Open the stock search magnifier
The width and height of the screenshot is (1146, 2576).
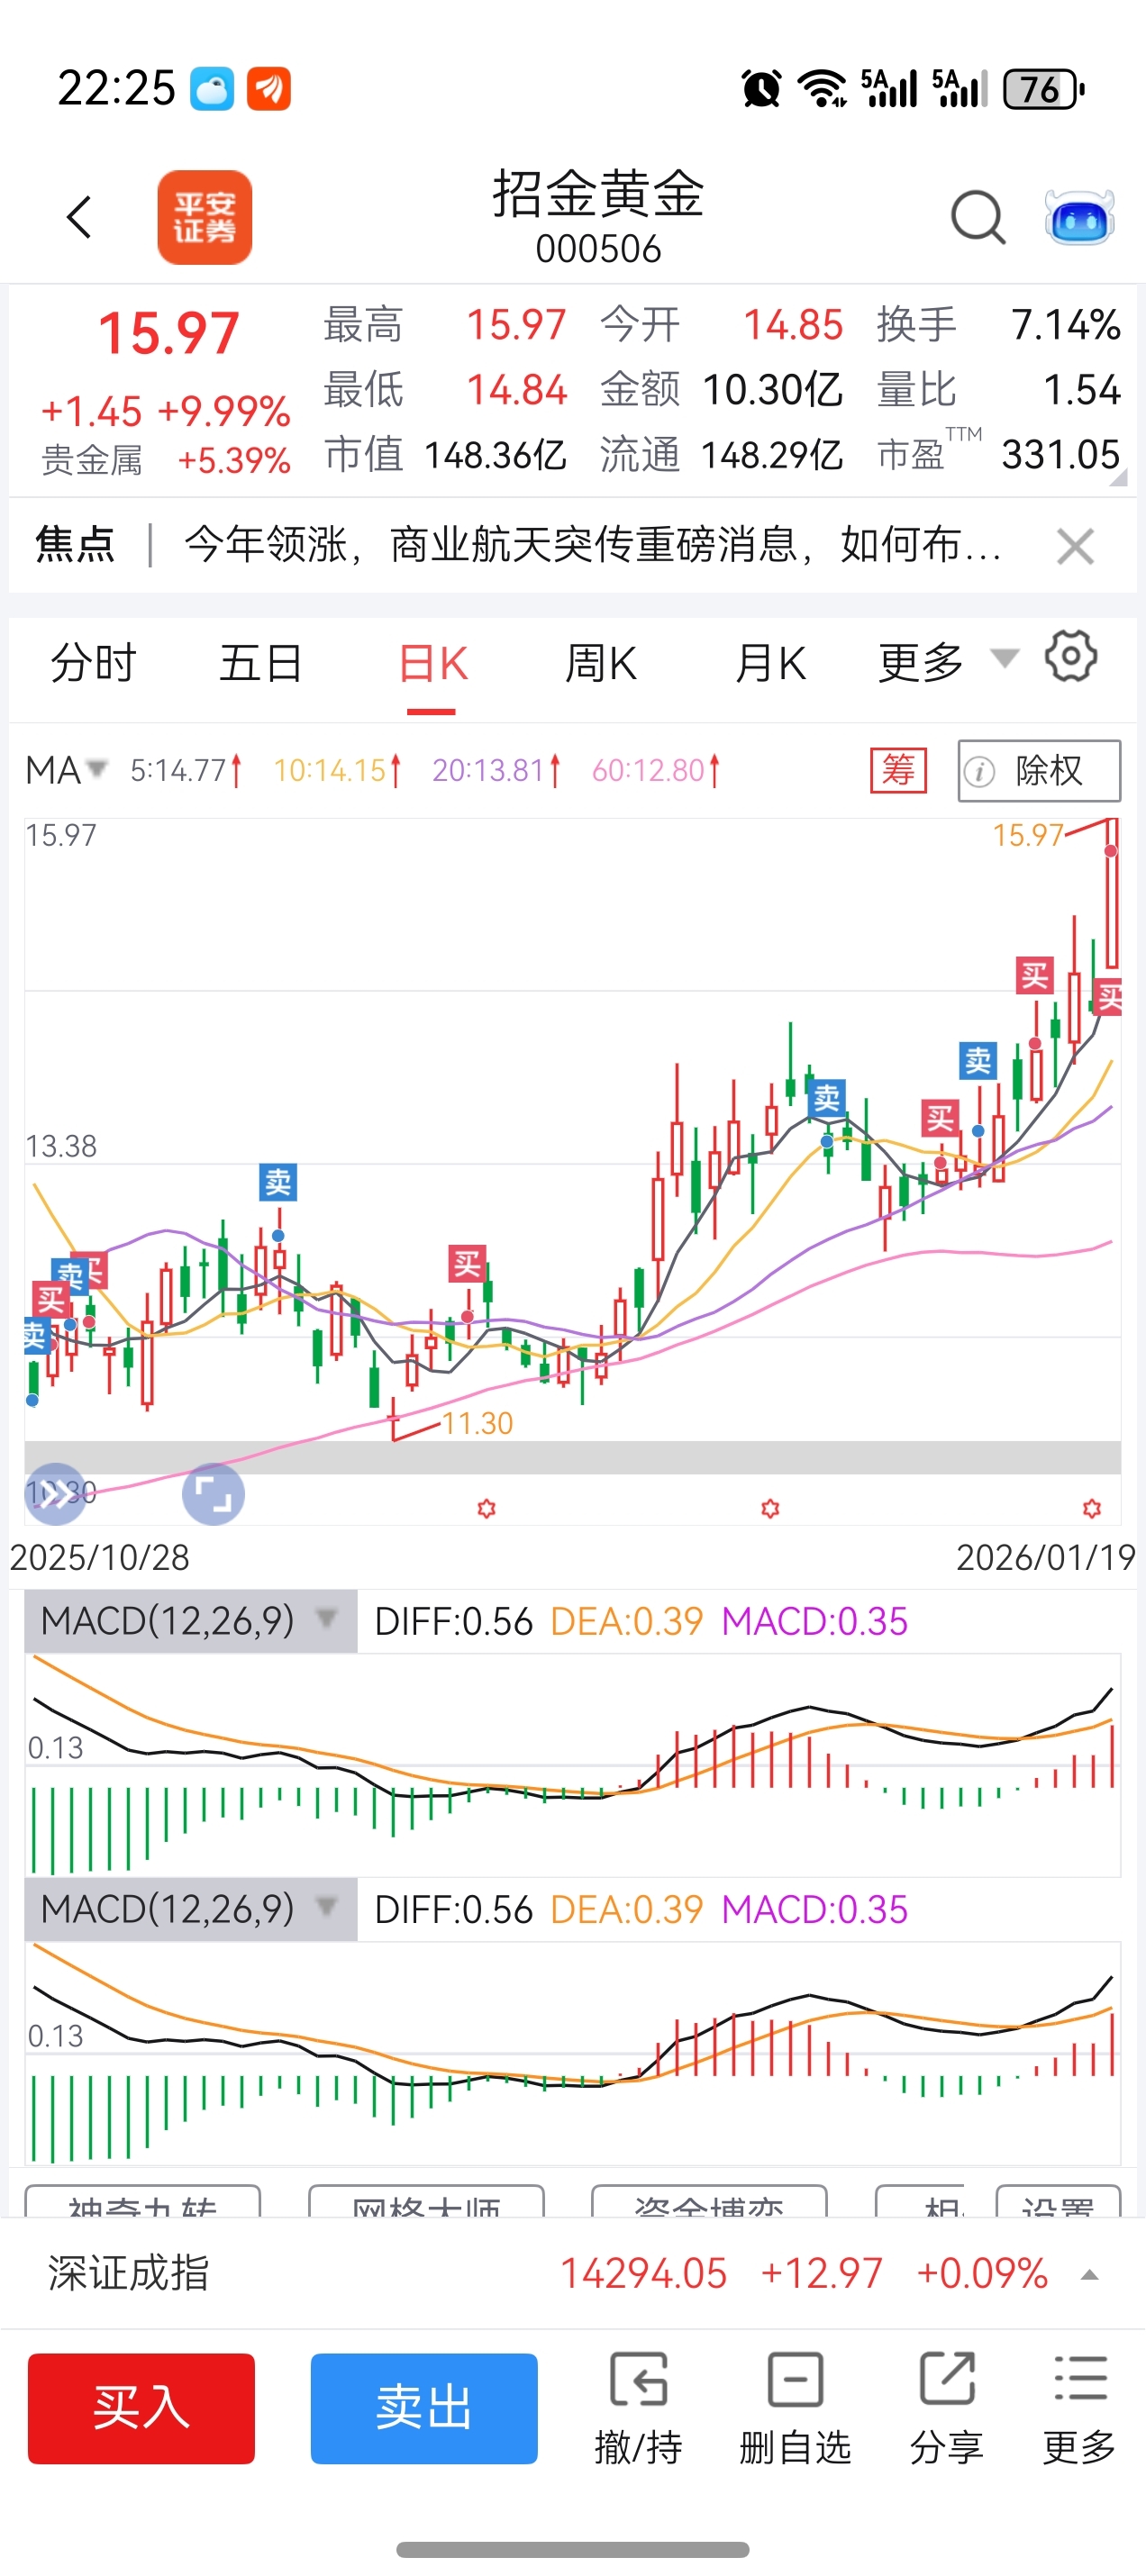[x=977, y=217]
